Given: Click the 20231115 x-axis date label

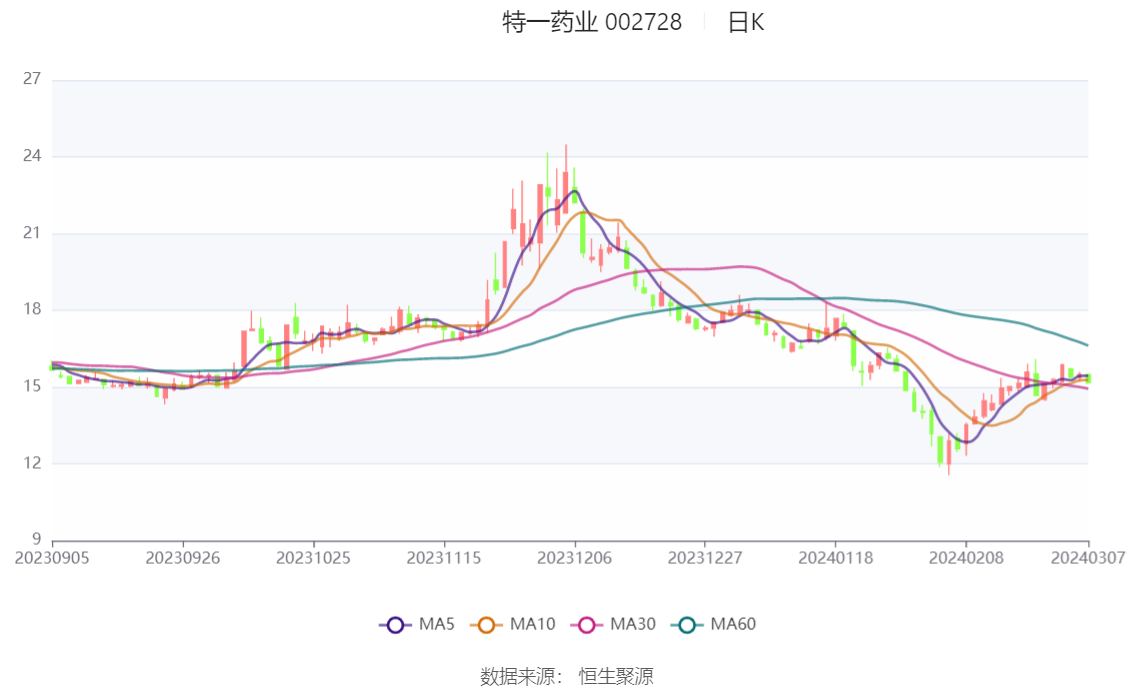Looking at the screenshot, I should pyautogui.click(x=444, y=558).
